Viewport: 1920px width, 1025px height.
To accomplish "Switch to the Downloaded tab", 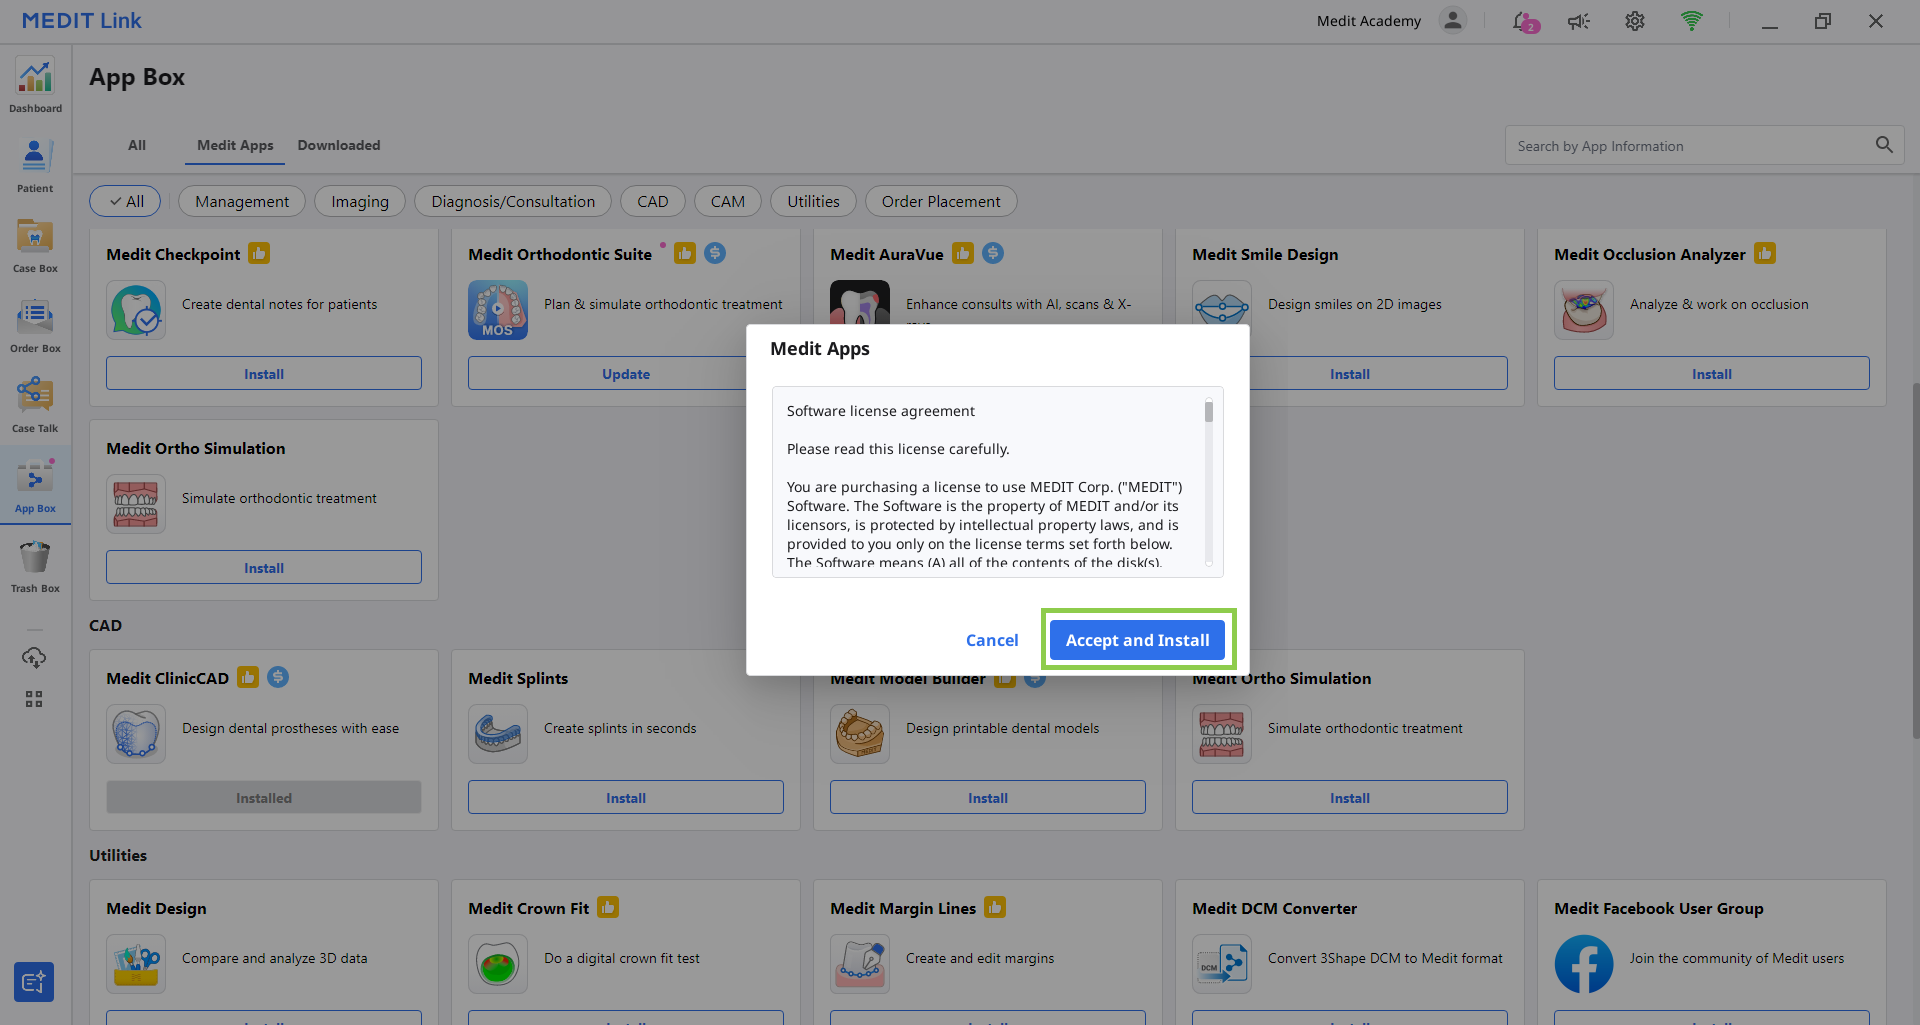I will (339, 145).
